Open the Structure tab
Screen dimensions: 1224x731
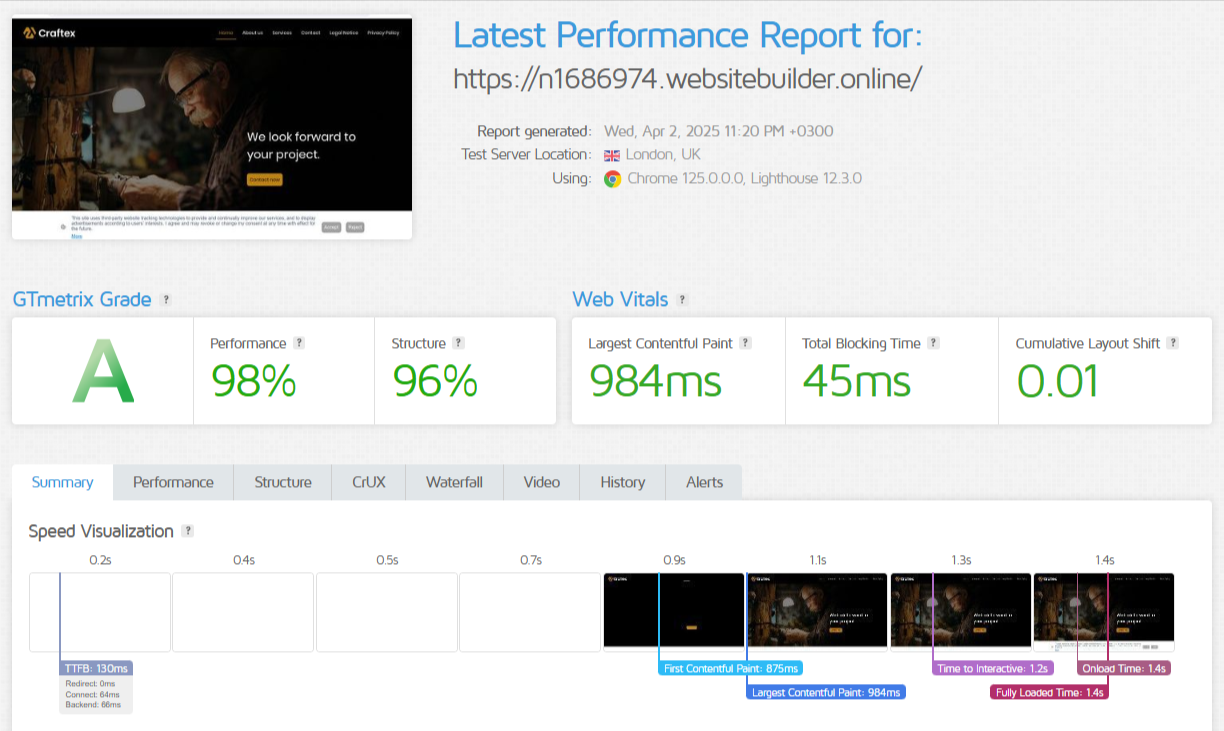[283, 482]
